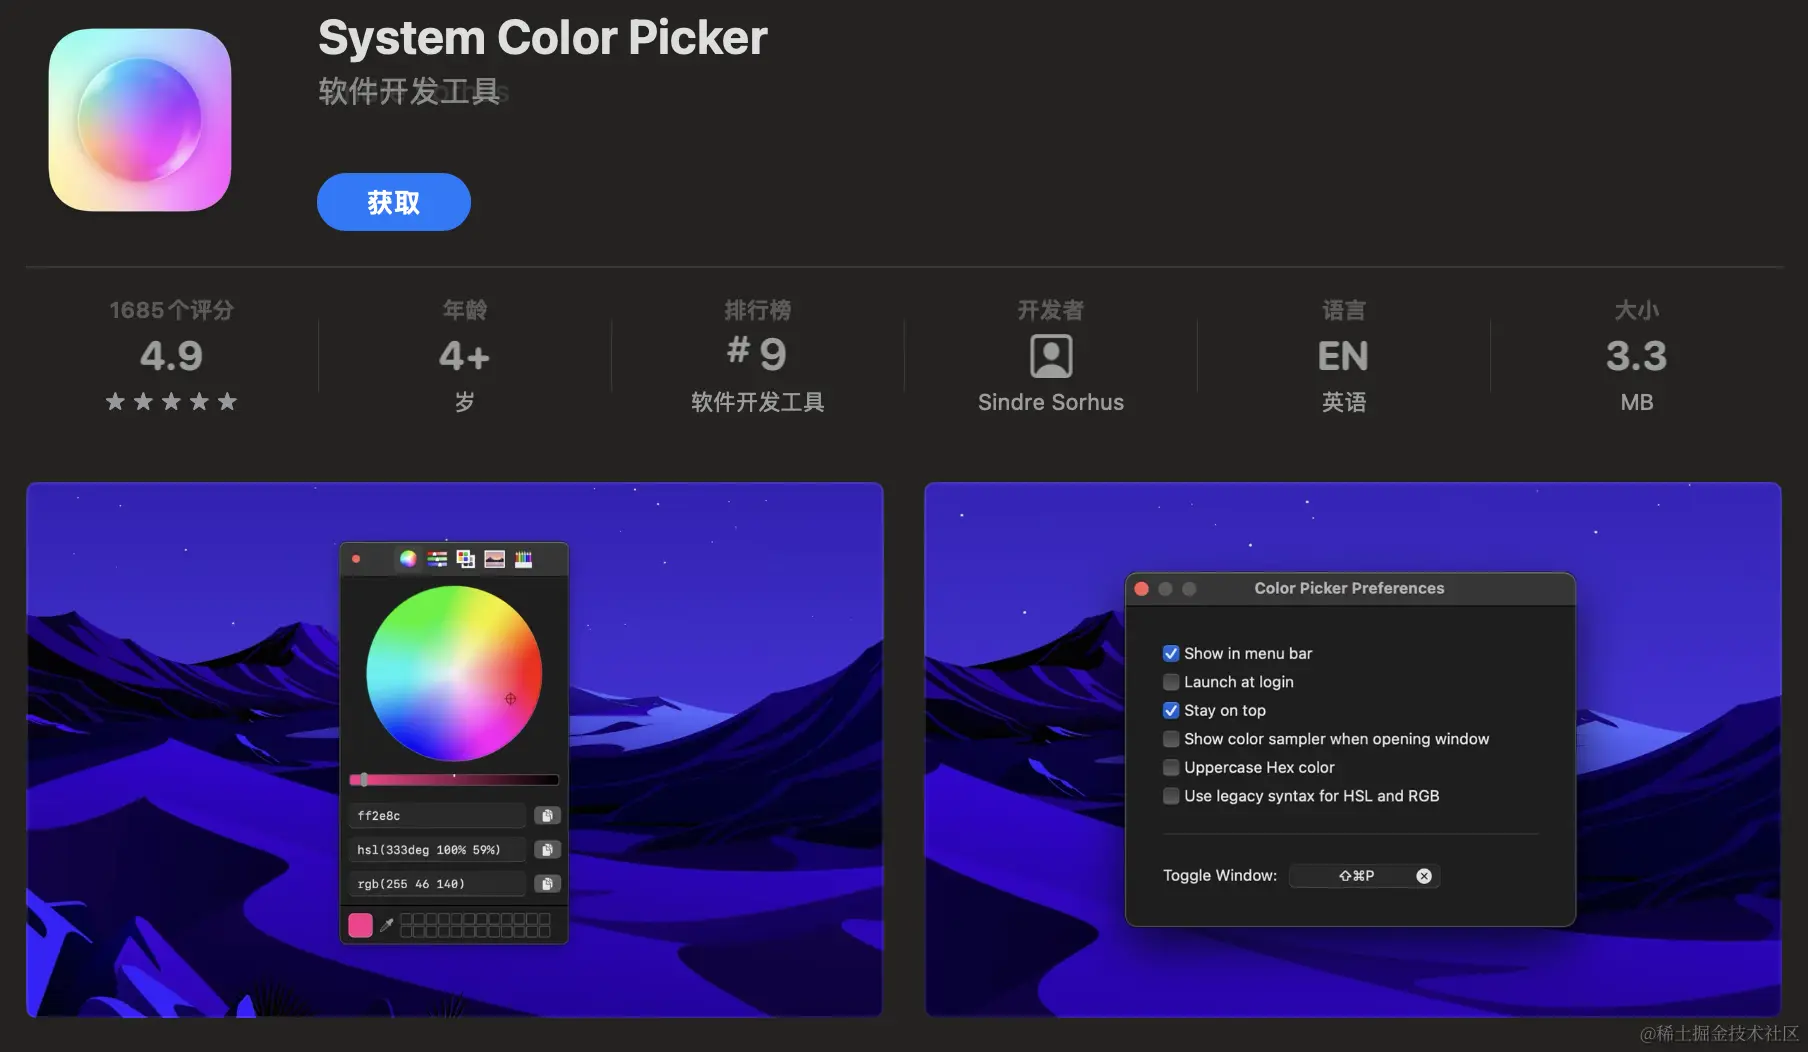Click inside the color wheel
Screen dimensions: 1808x1052
(x=454, y=673)
